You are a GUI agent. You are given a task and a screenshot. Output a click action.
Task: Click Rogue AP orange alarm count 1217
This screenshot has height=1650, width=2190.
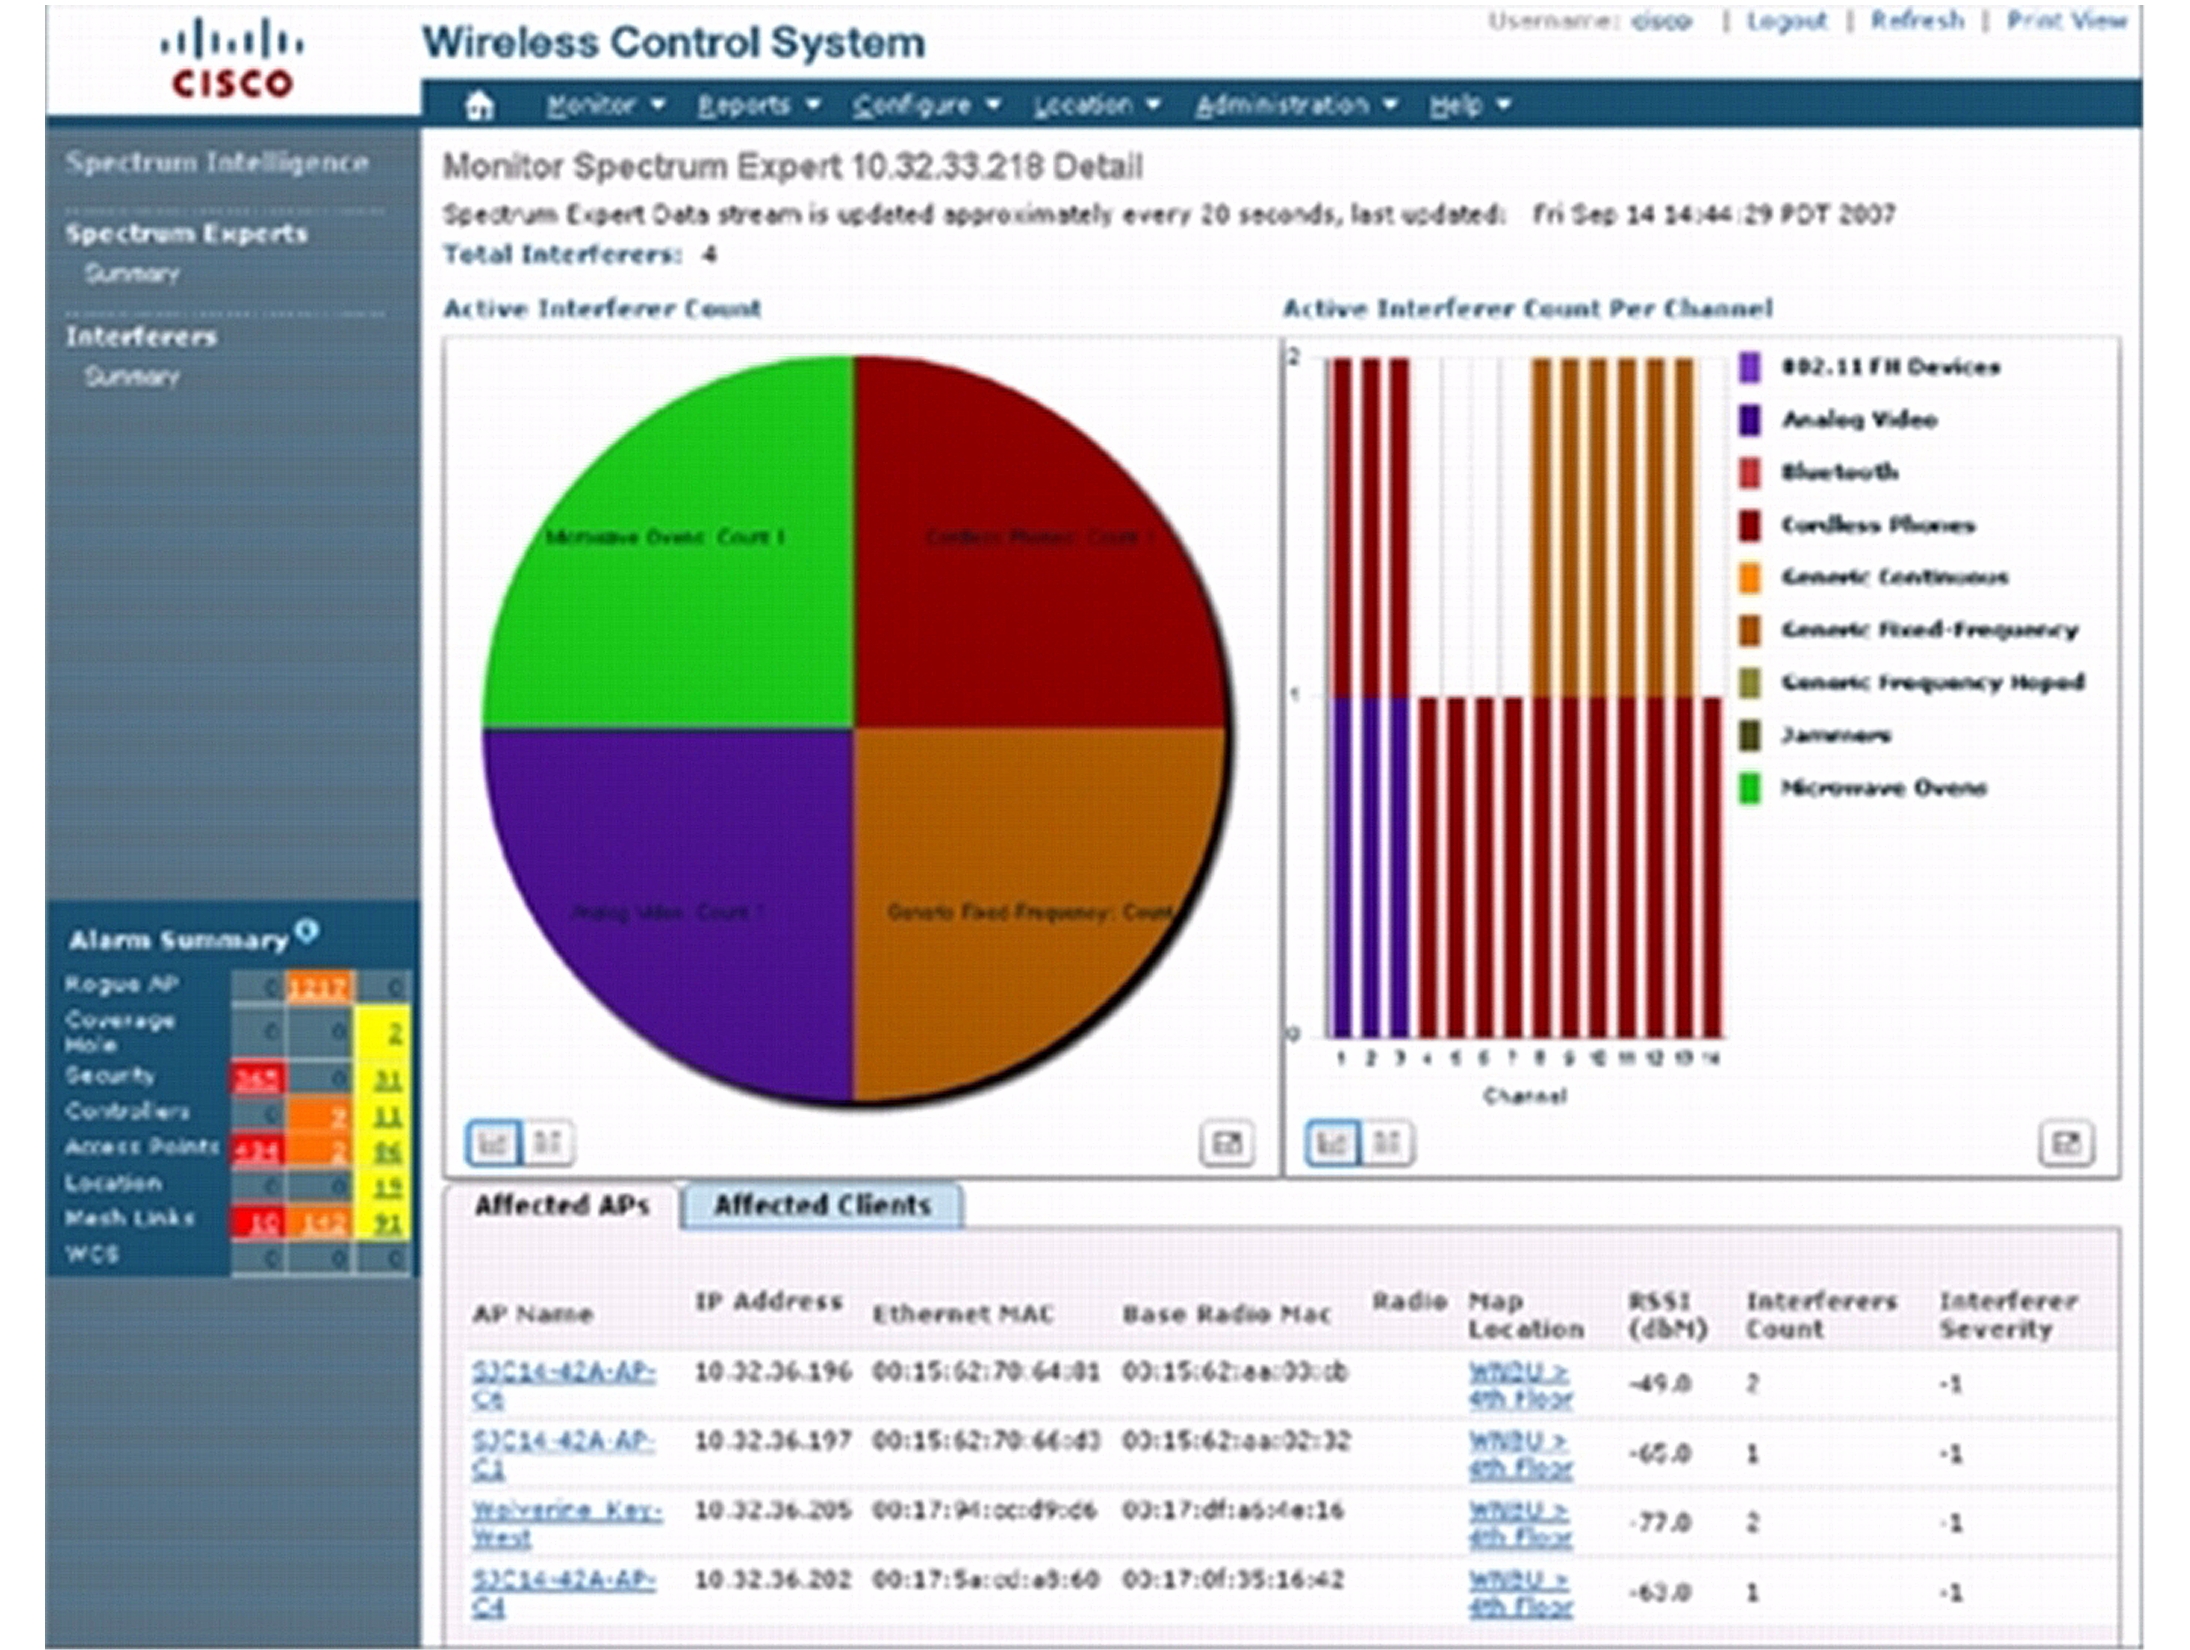318,988
